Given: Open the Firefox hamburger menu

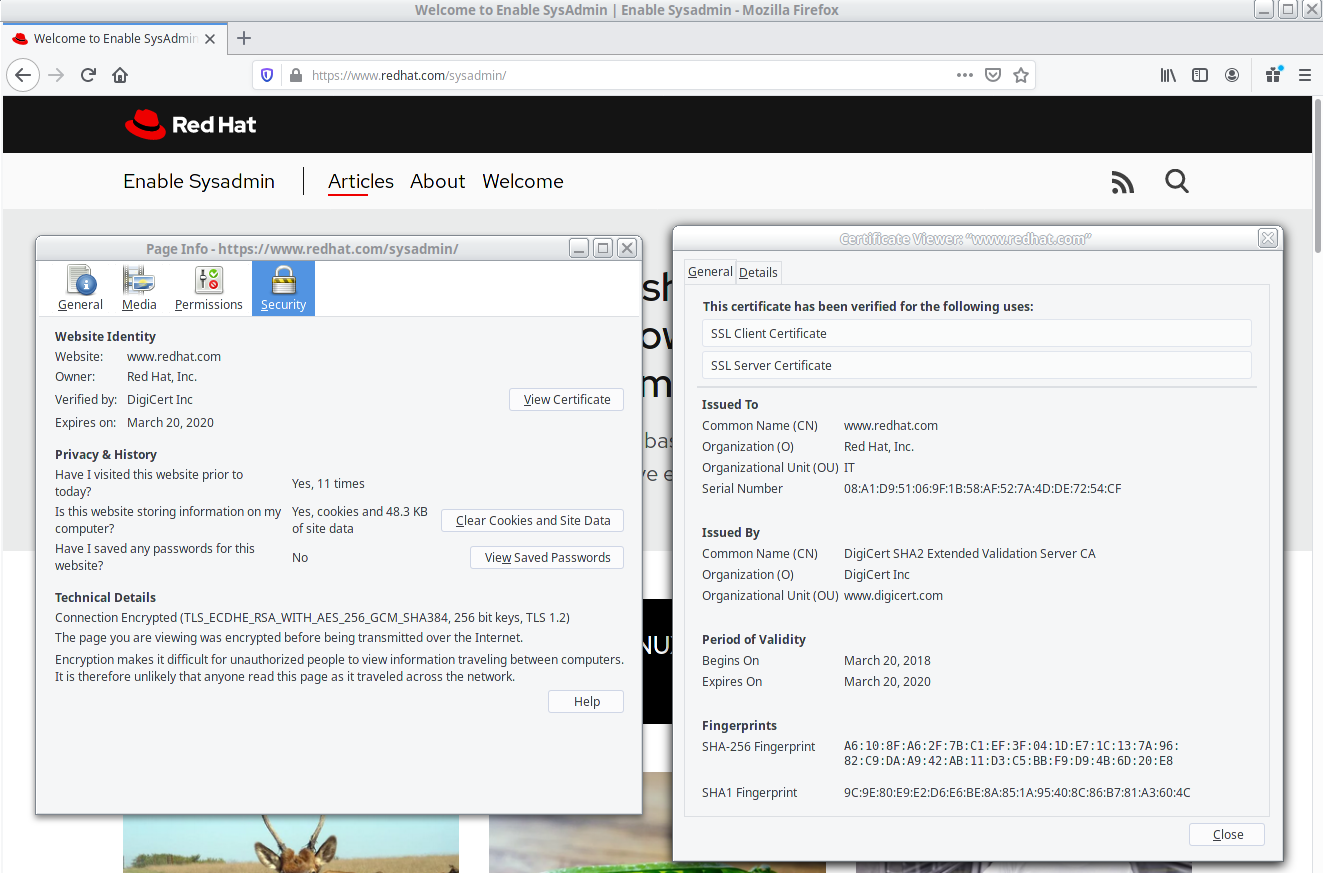Looking at the screenshot, I should (1304, 75).
